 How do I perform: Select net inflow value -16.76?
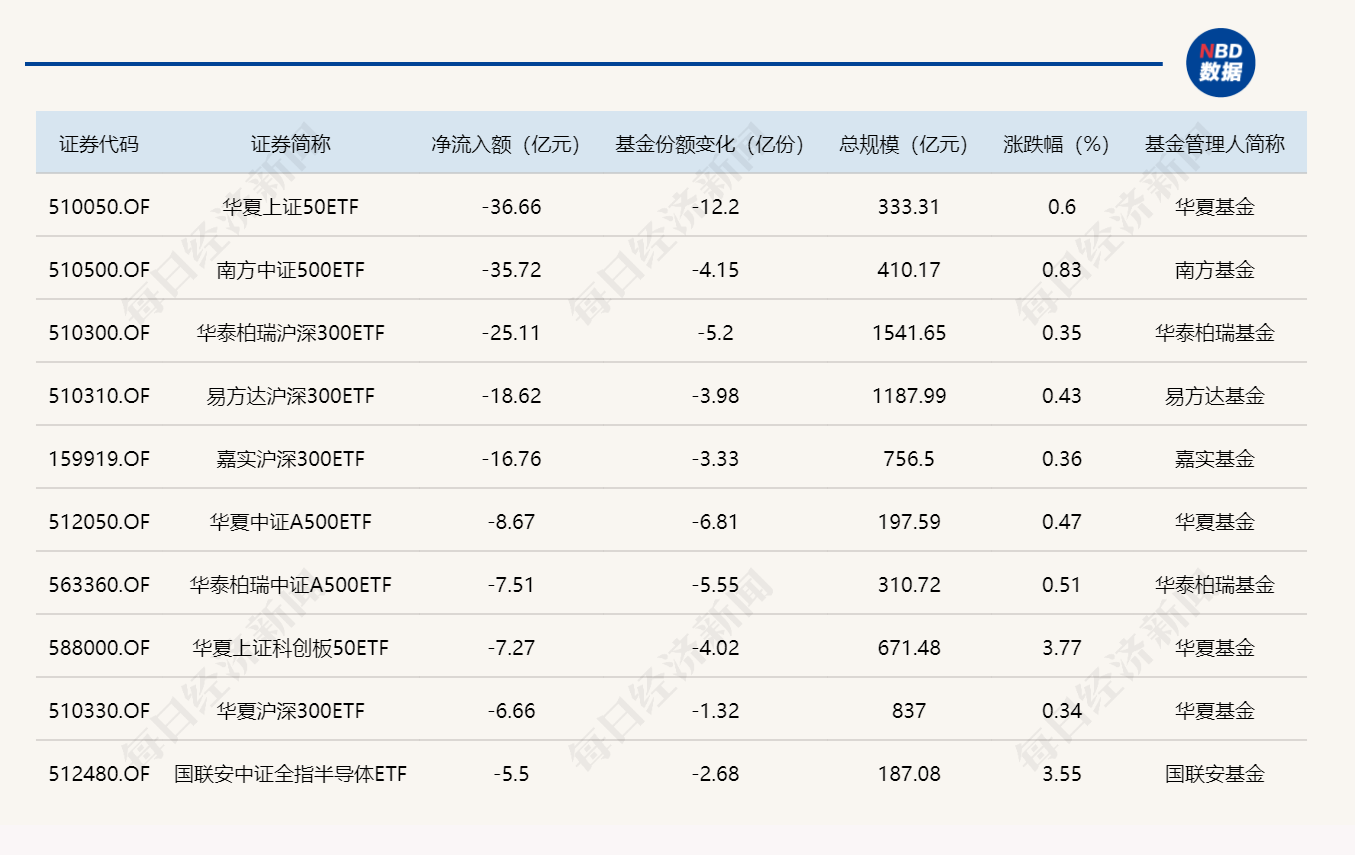[x=511, y=459]
